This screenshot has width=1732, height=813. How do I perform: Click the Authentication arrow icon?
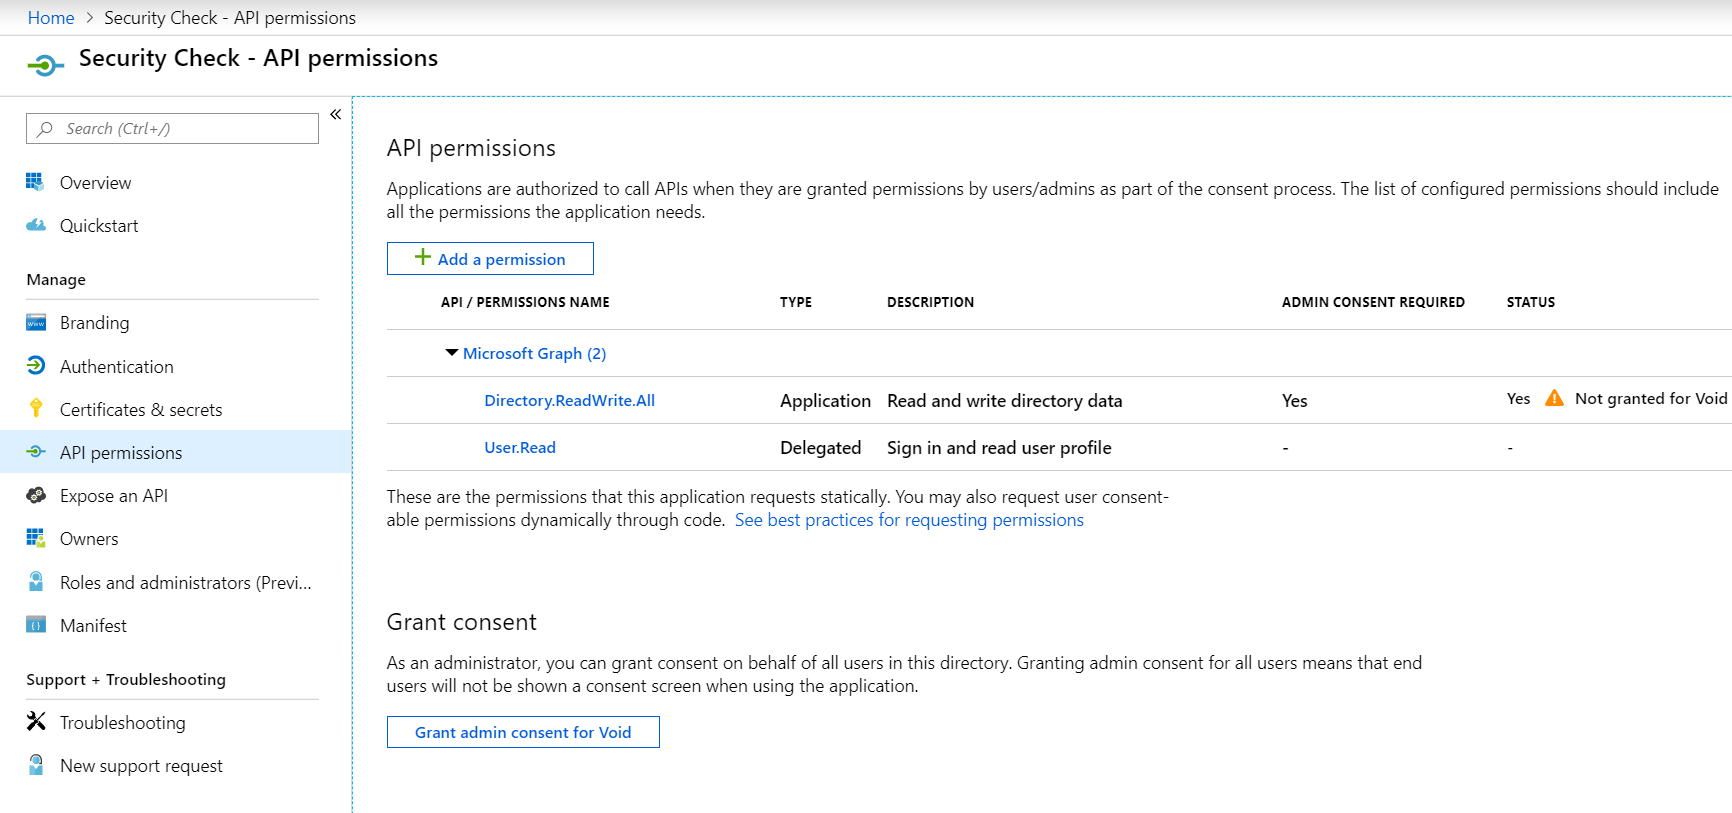coord(36,366)
